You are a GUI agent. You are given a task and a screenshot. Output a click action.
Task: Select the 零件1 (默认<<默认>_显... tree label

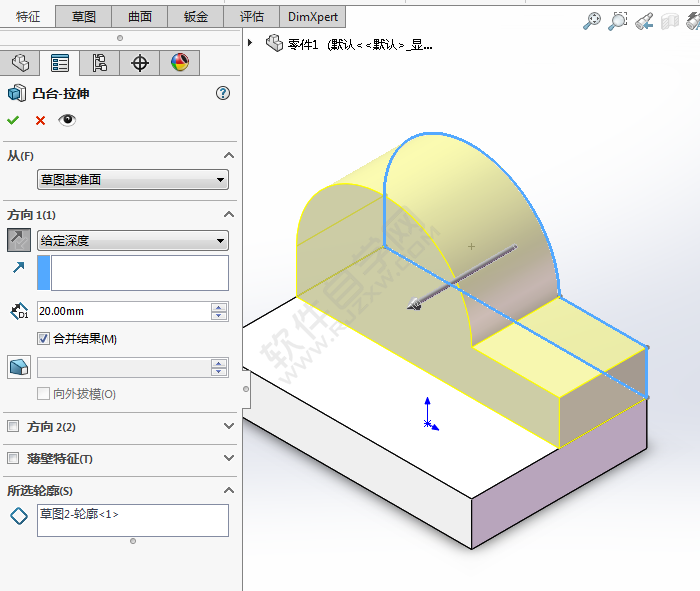coord(360,45)
